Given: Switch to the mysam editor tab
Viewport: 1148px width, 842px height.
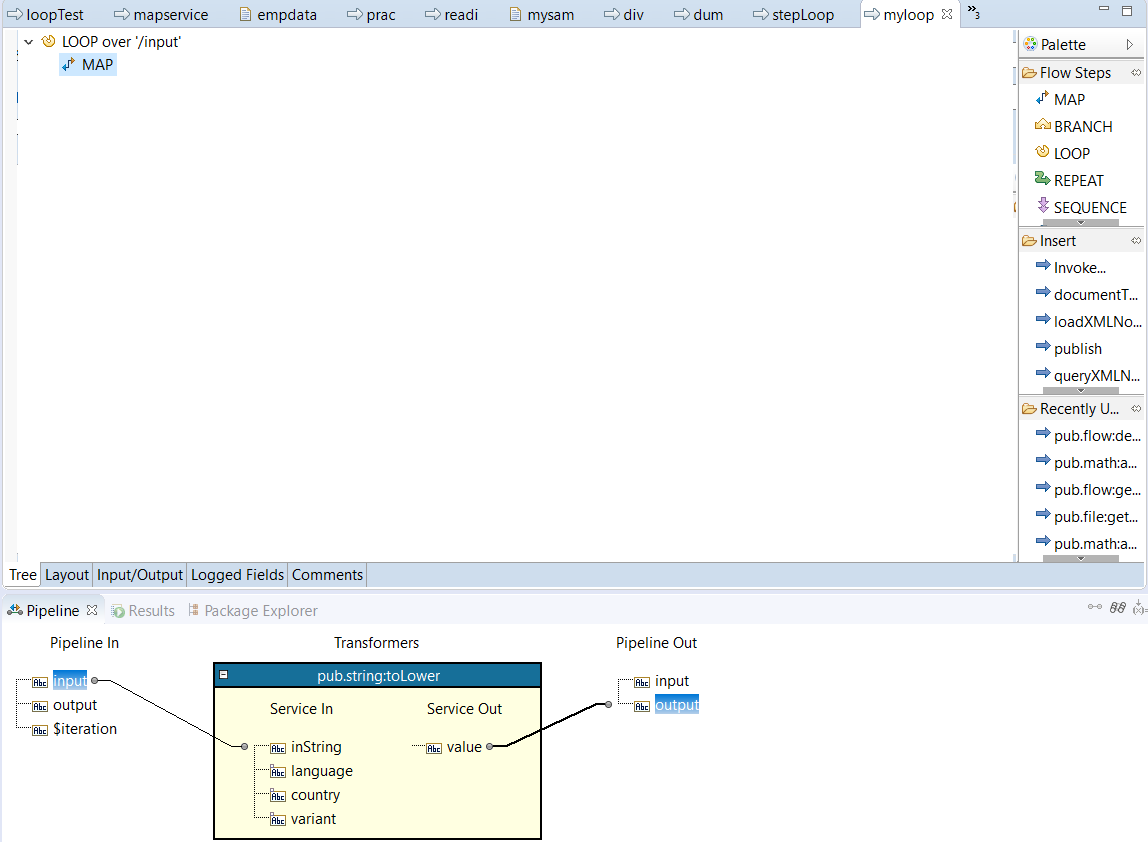Looking at the screenshot, I should click(541, 15).
